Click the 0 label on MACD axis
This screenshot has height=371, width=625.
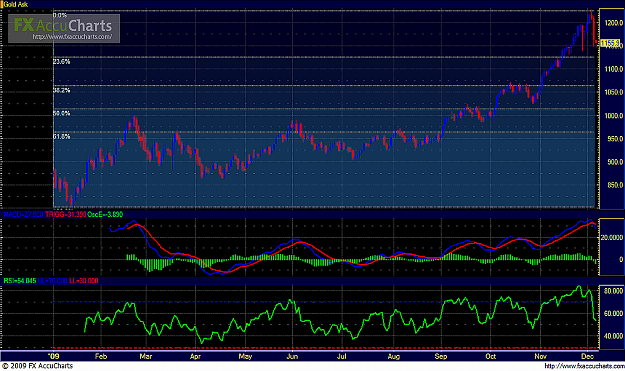tap(621, 259)
